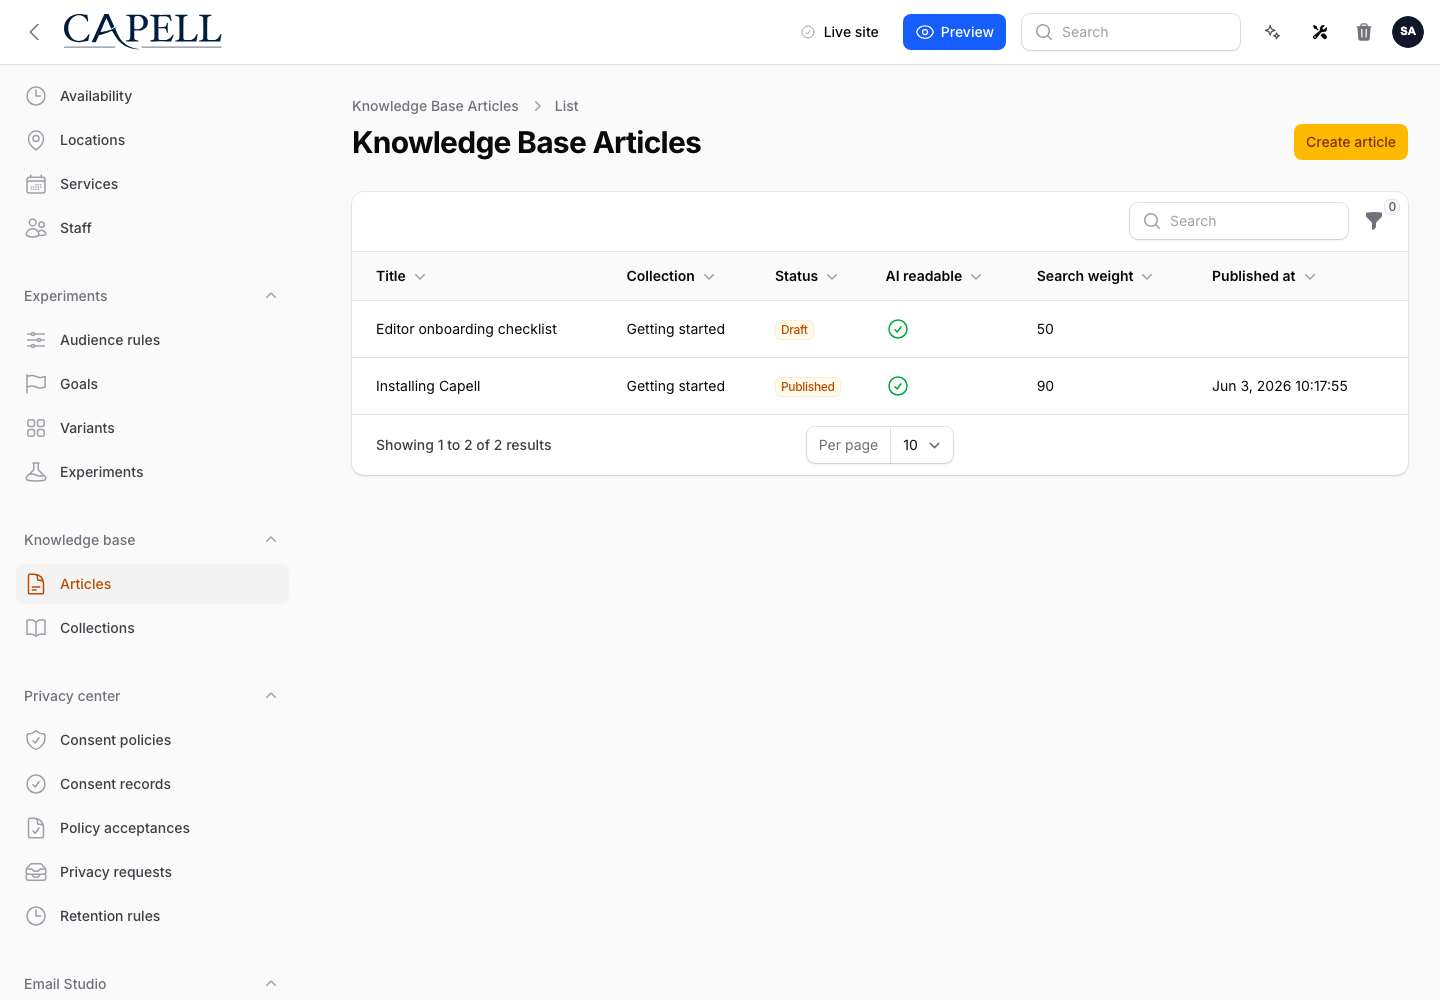
Task: Sort by the Collection column
Action: [671, 276]
